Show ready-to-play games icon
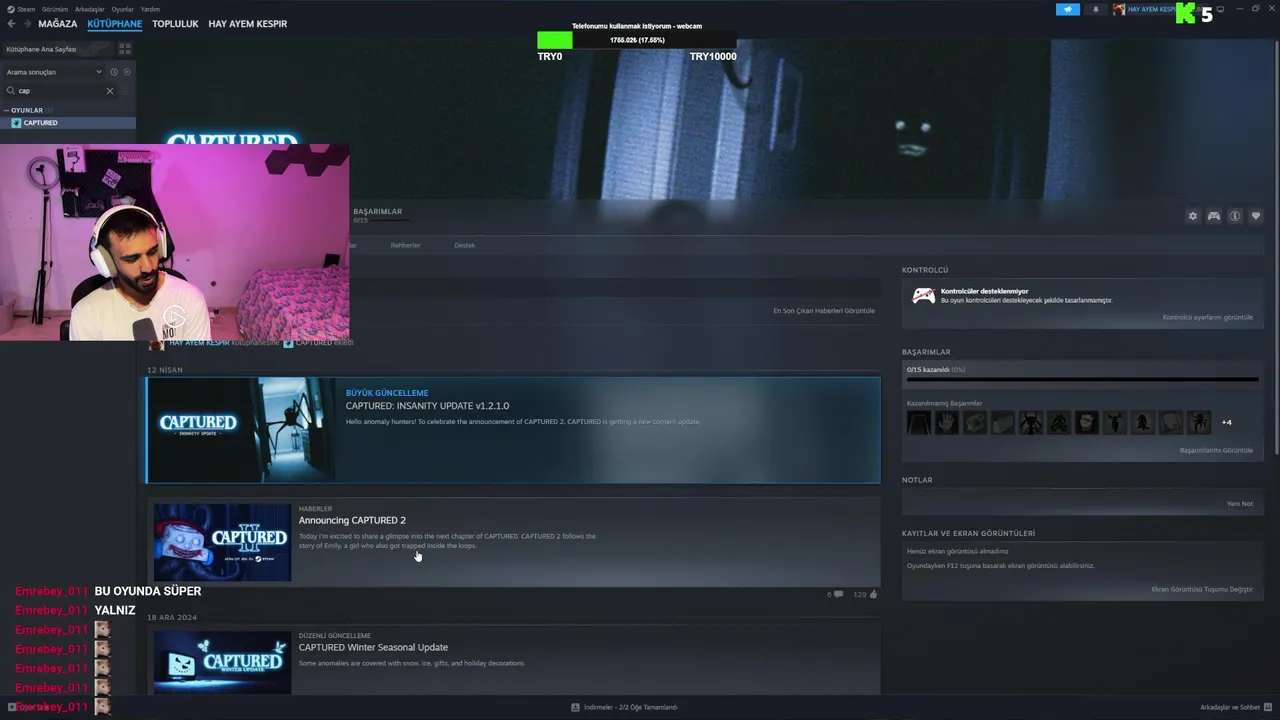1280x720 pixels. tap(127, 72)
